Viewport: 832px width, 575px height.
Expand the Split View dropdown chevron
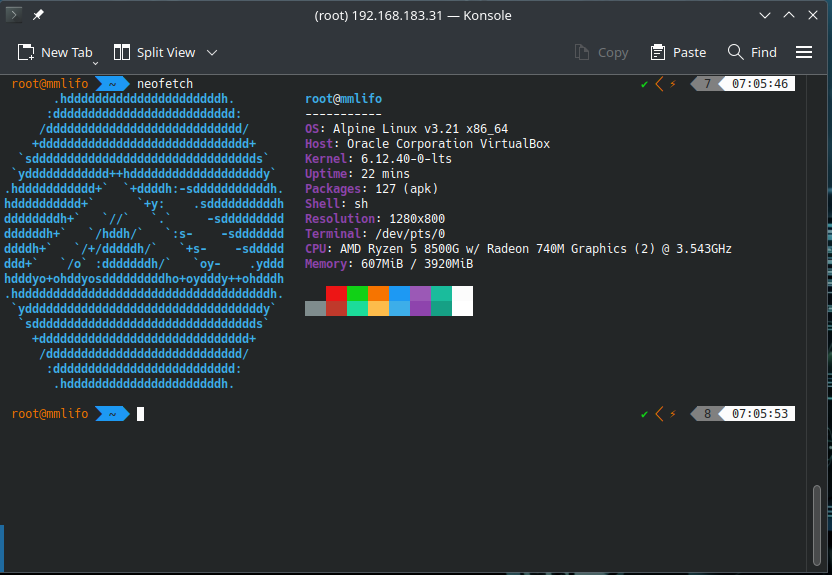pyautogui.click(x=212, y=52)
